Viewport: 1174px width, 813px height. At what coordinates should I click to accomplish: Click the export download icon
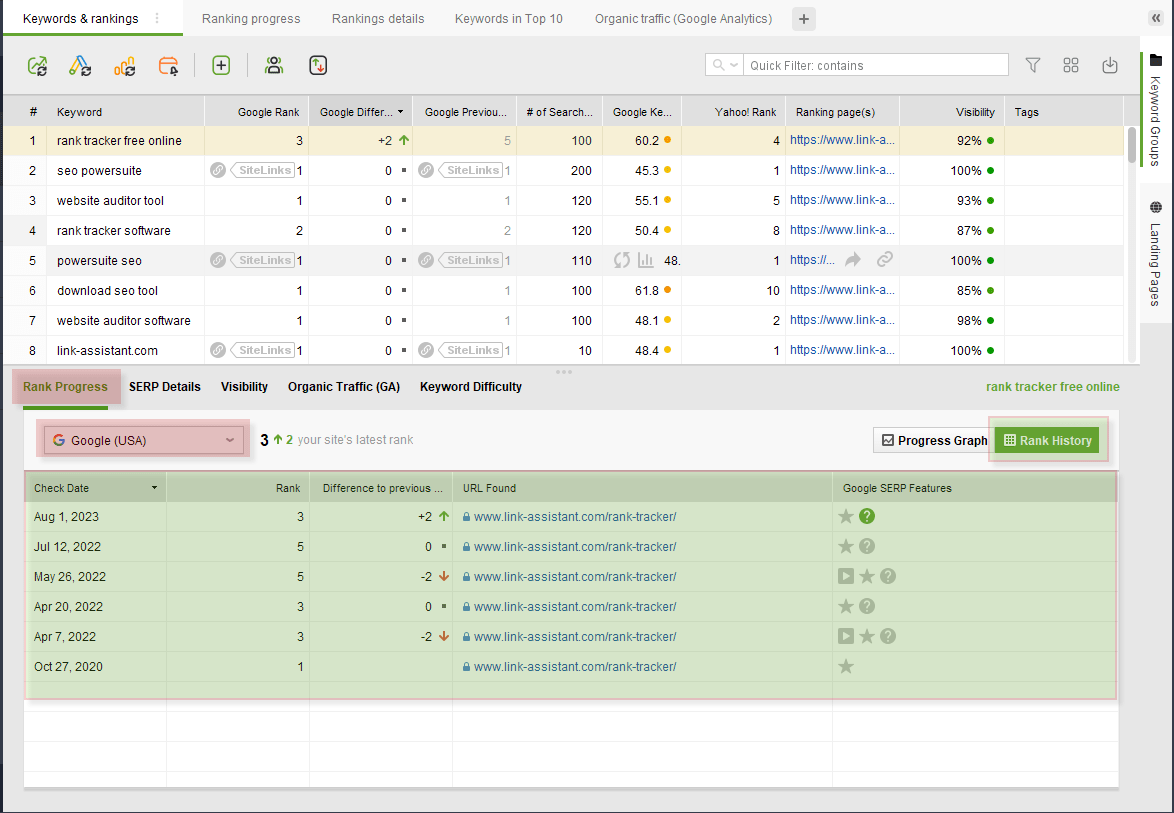(1110, 66)
